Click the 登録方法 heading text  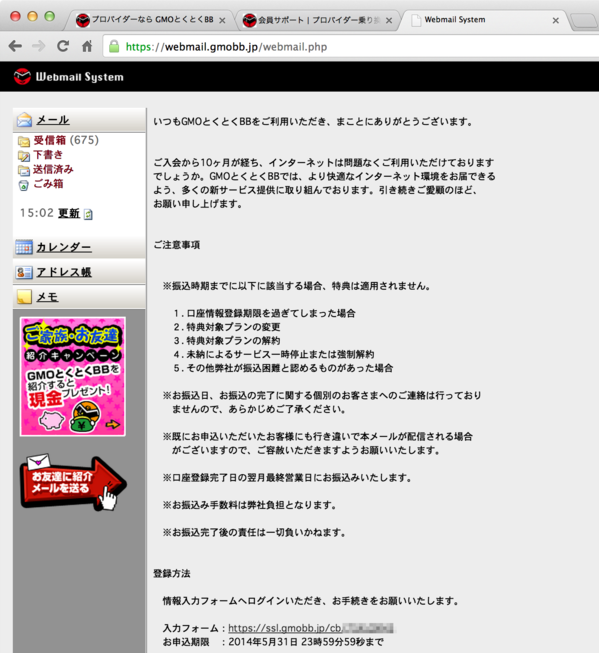tap(172, 573)
